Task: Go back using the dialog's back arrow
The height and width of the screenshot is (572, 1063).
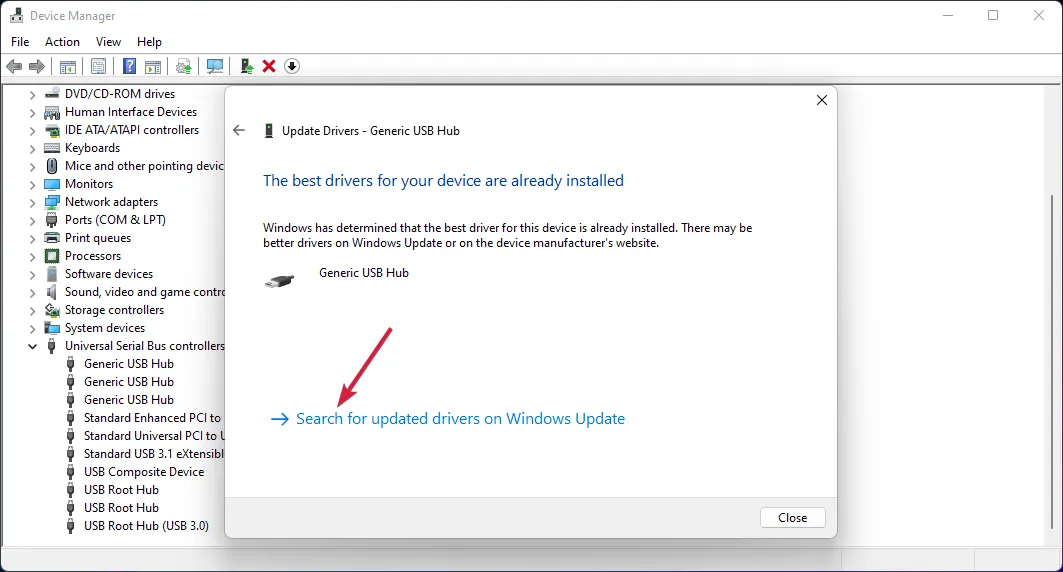Action: pyautogui.click(x=239, y=130)
